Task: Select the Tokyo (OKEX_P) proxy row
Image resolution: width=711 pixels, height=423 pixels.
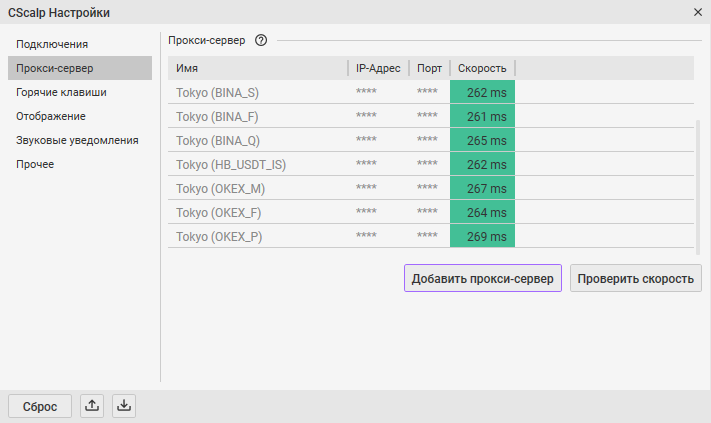Action: [431, 236]
